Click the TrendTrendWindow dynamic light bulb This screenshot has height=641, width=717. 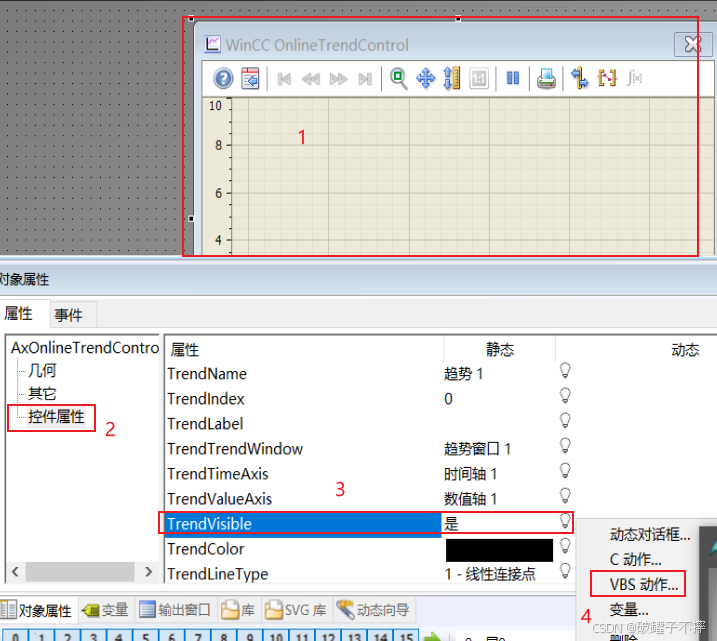(565, 445)
